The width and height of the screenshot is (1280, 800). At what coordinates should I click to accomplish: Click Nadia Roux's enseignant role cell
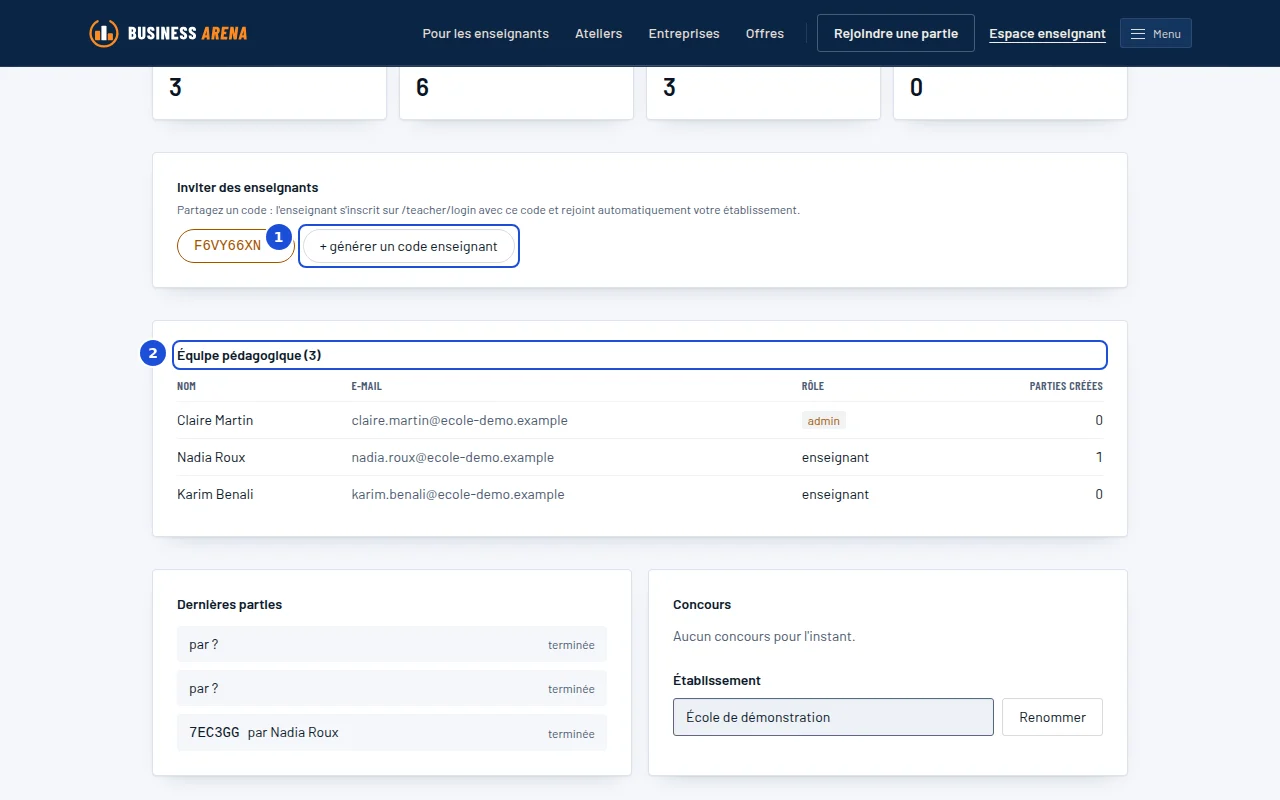(835, 457)
